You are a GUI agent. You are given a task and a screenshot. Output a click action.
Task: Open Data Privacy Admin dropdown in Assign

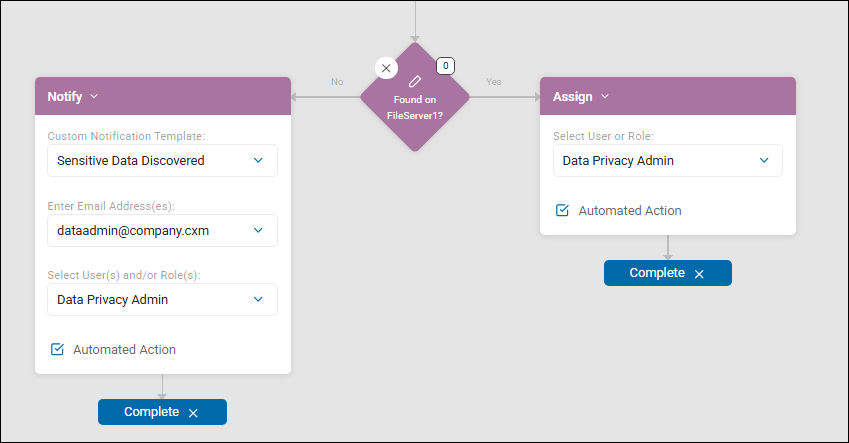pos(668,160)
